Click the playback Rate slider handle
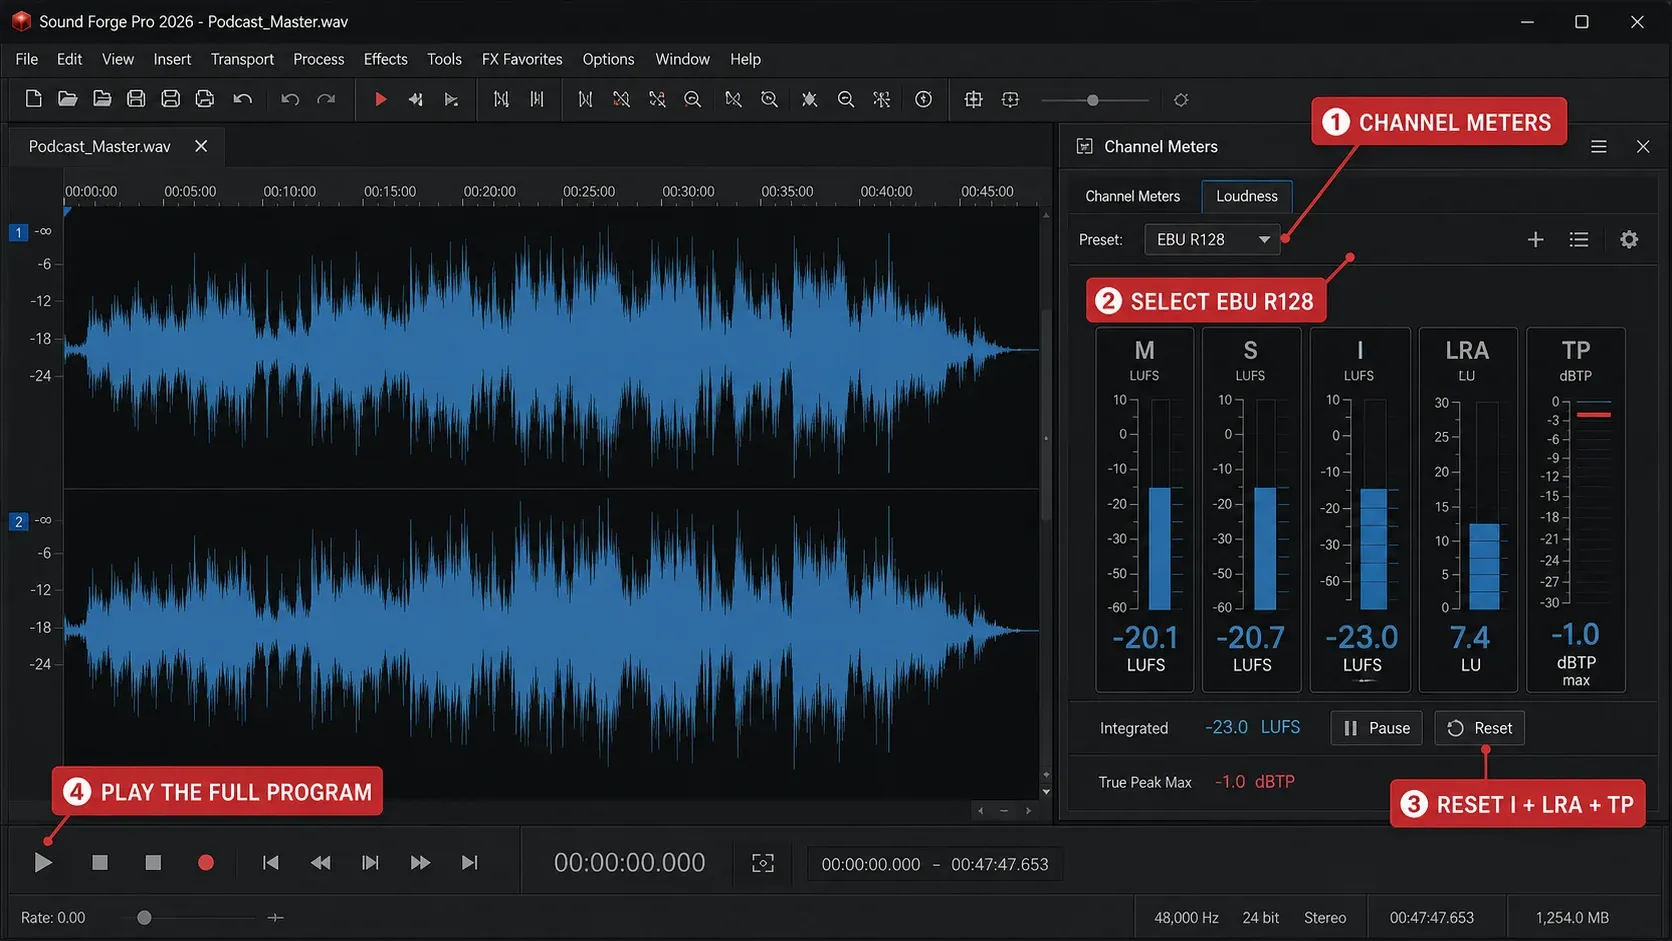 (x=144, y=918)
